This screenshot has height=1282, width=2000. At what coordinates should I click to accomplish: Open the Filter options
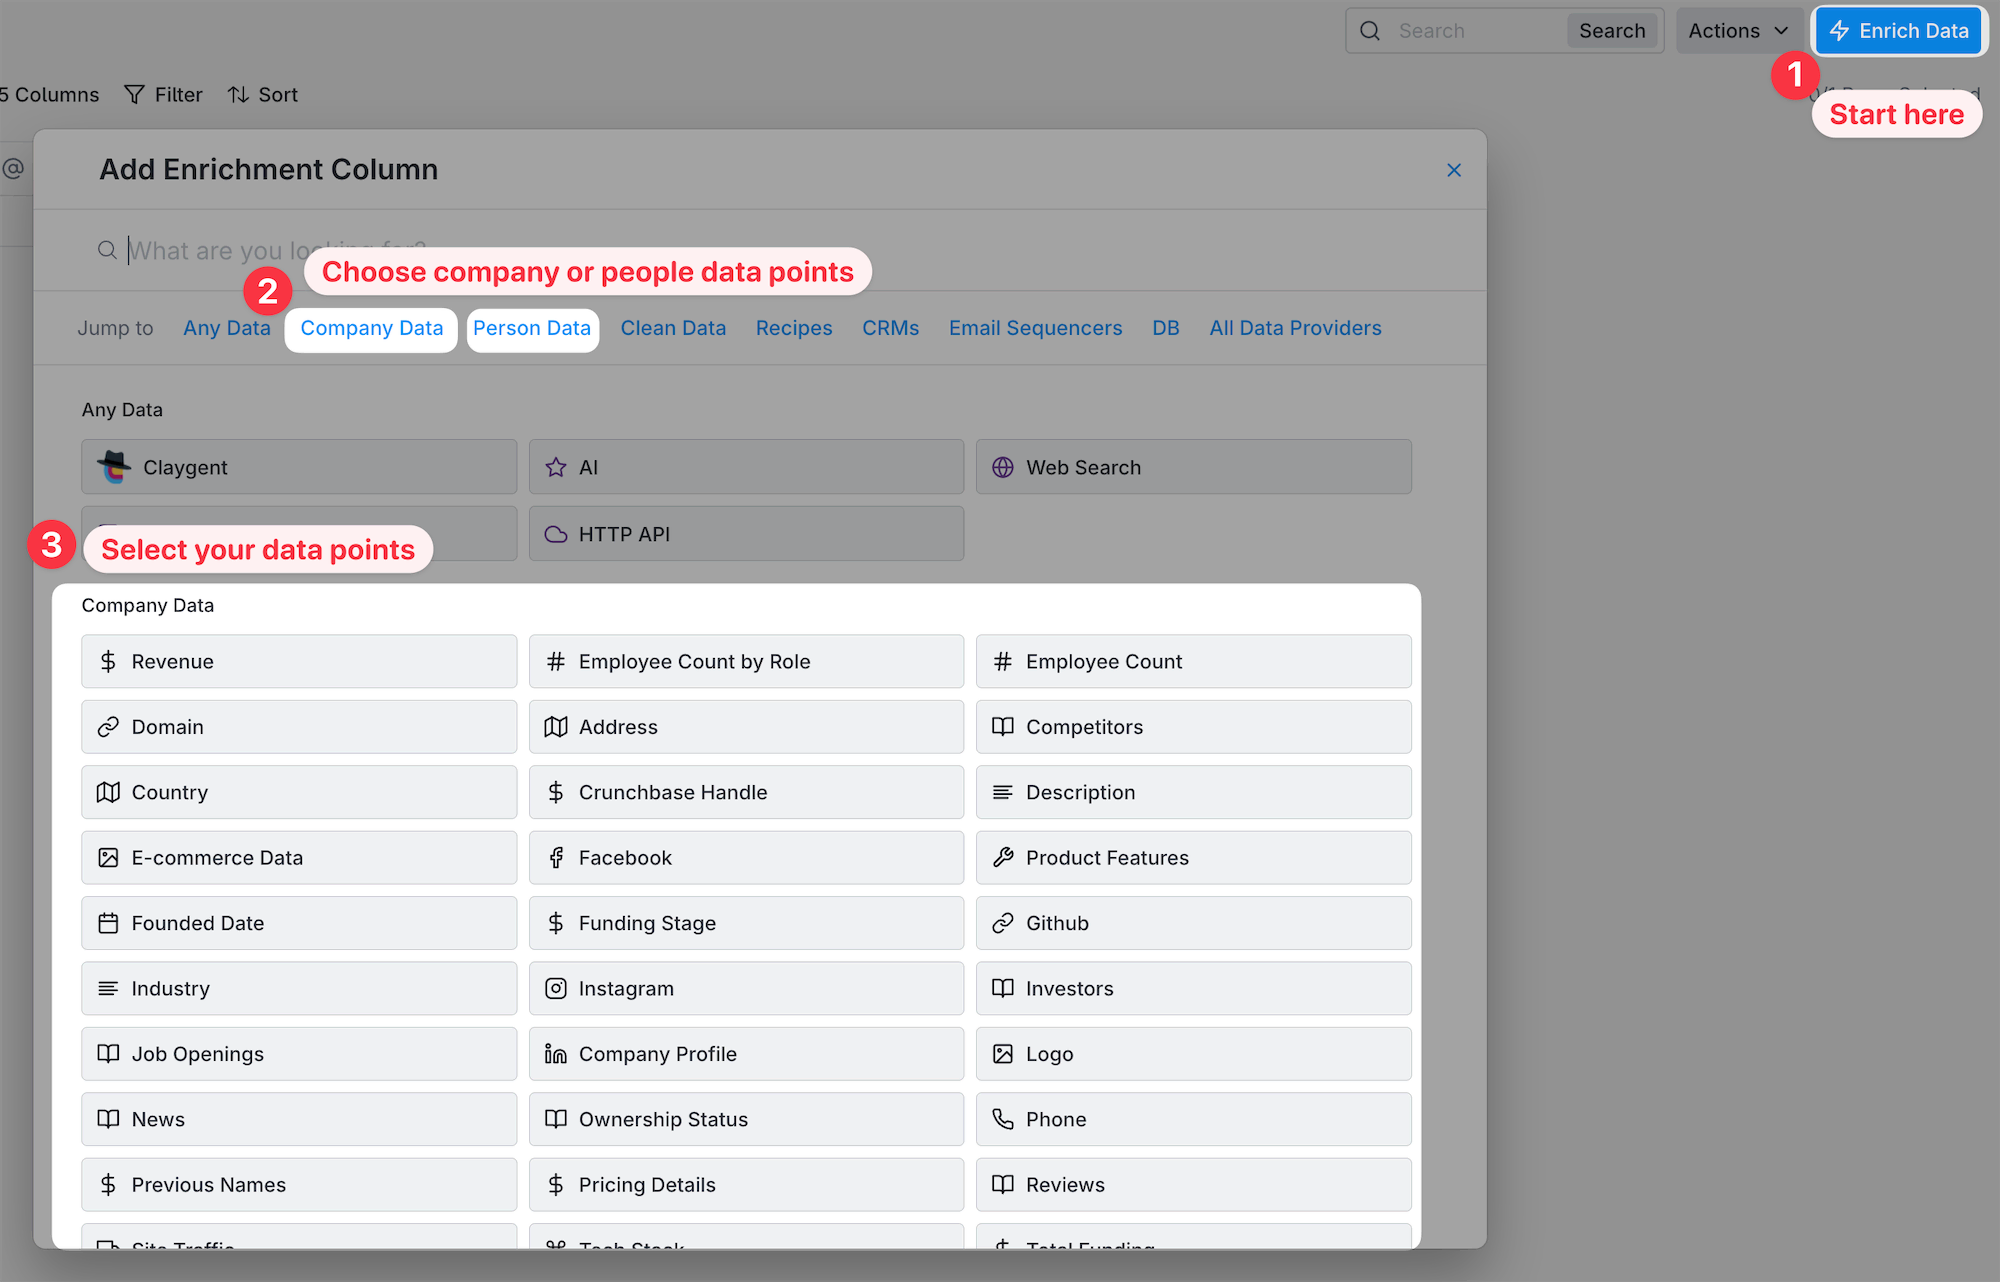[x=163, y=95]
